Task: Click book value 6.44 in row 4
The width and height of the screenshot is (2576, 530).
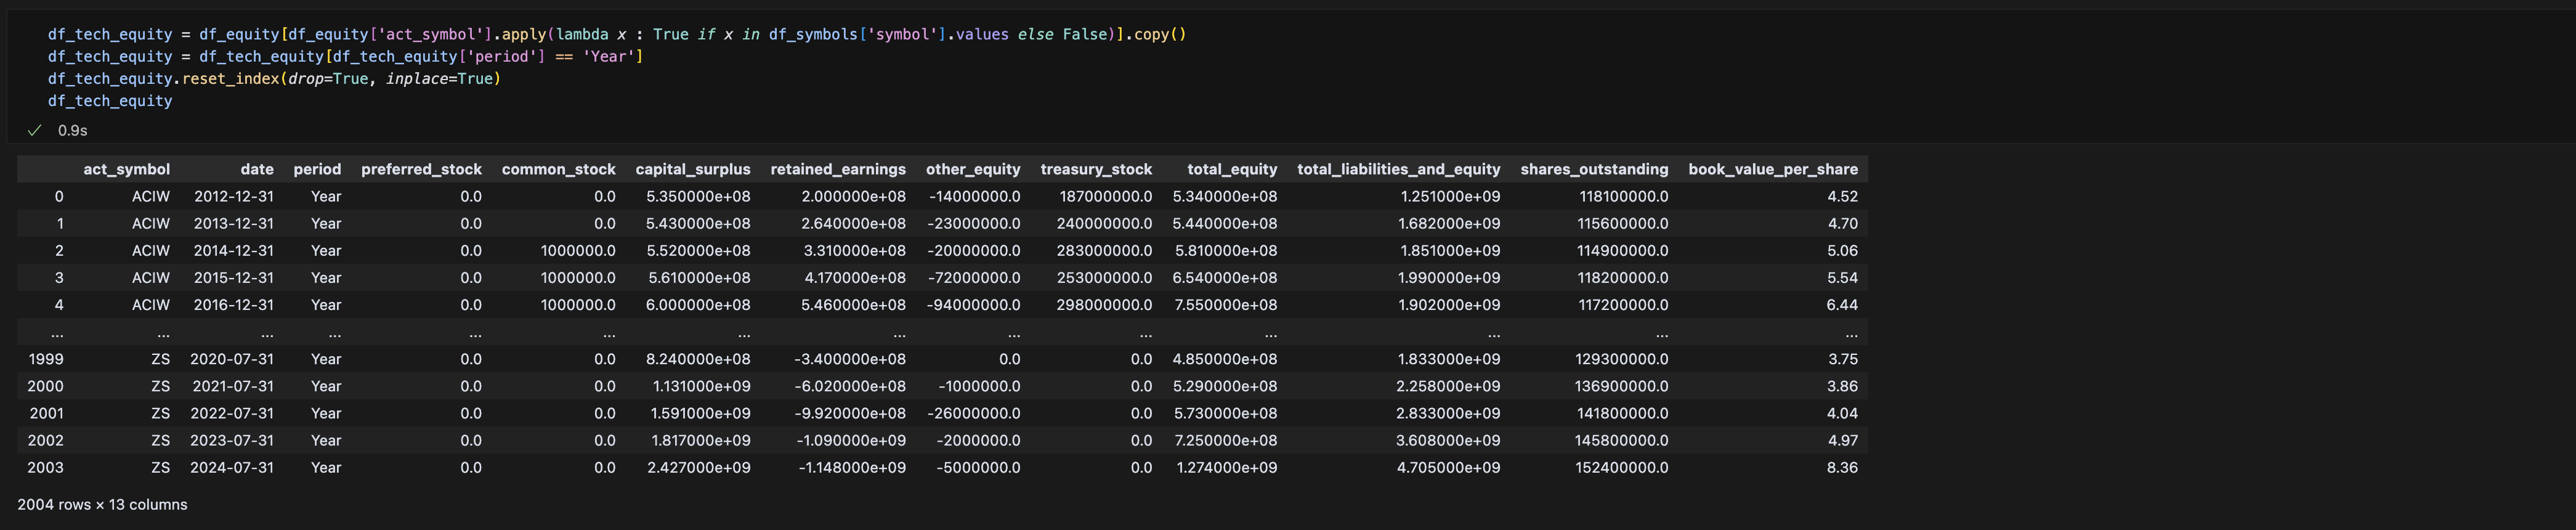Action: pyautogui.click(x=1842, y=304)
